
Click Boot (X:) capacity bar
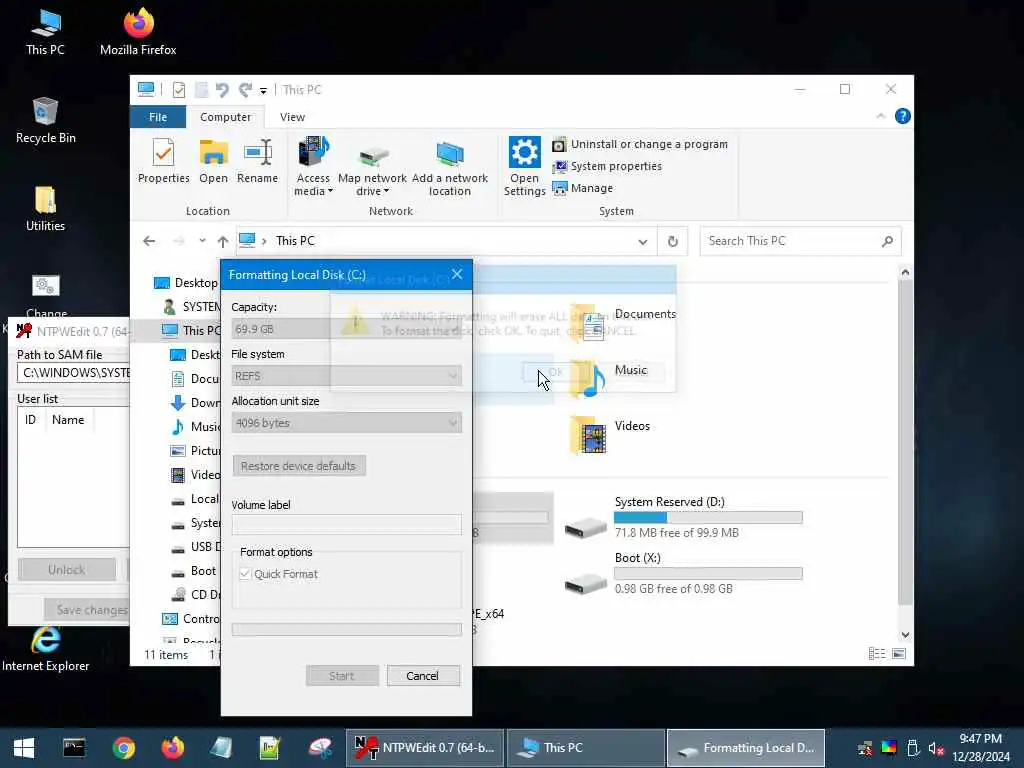click(708, 573)
